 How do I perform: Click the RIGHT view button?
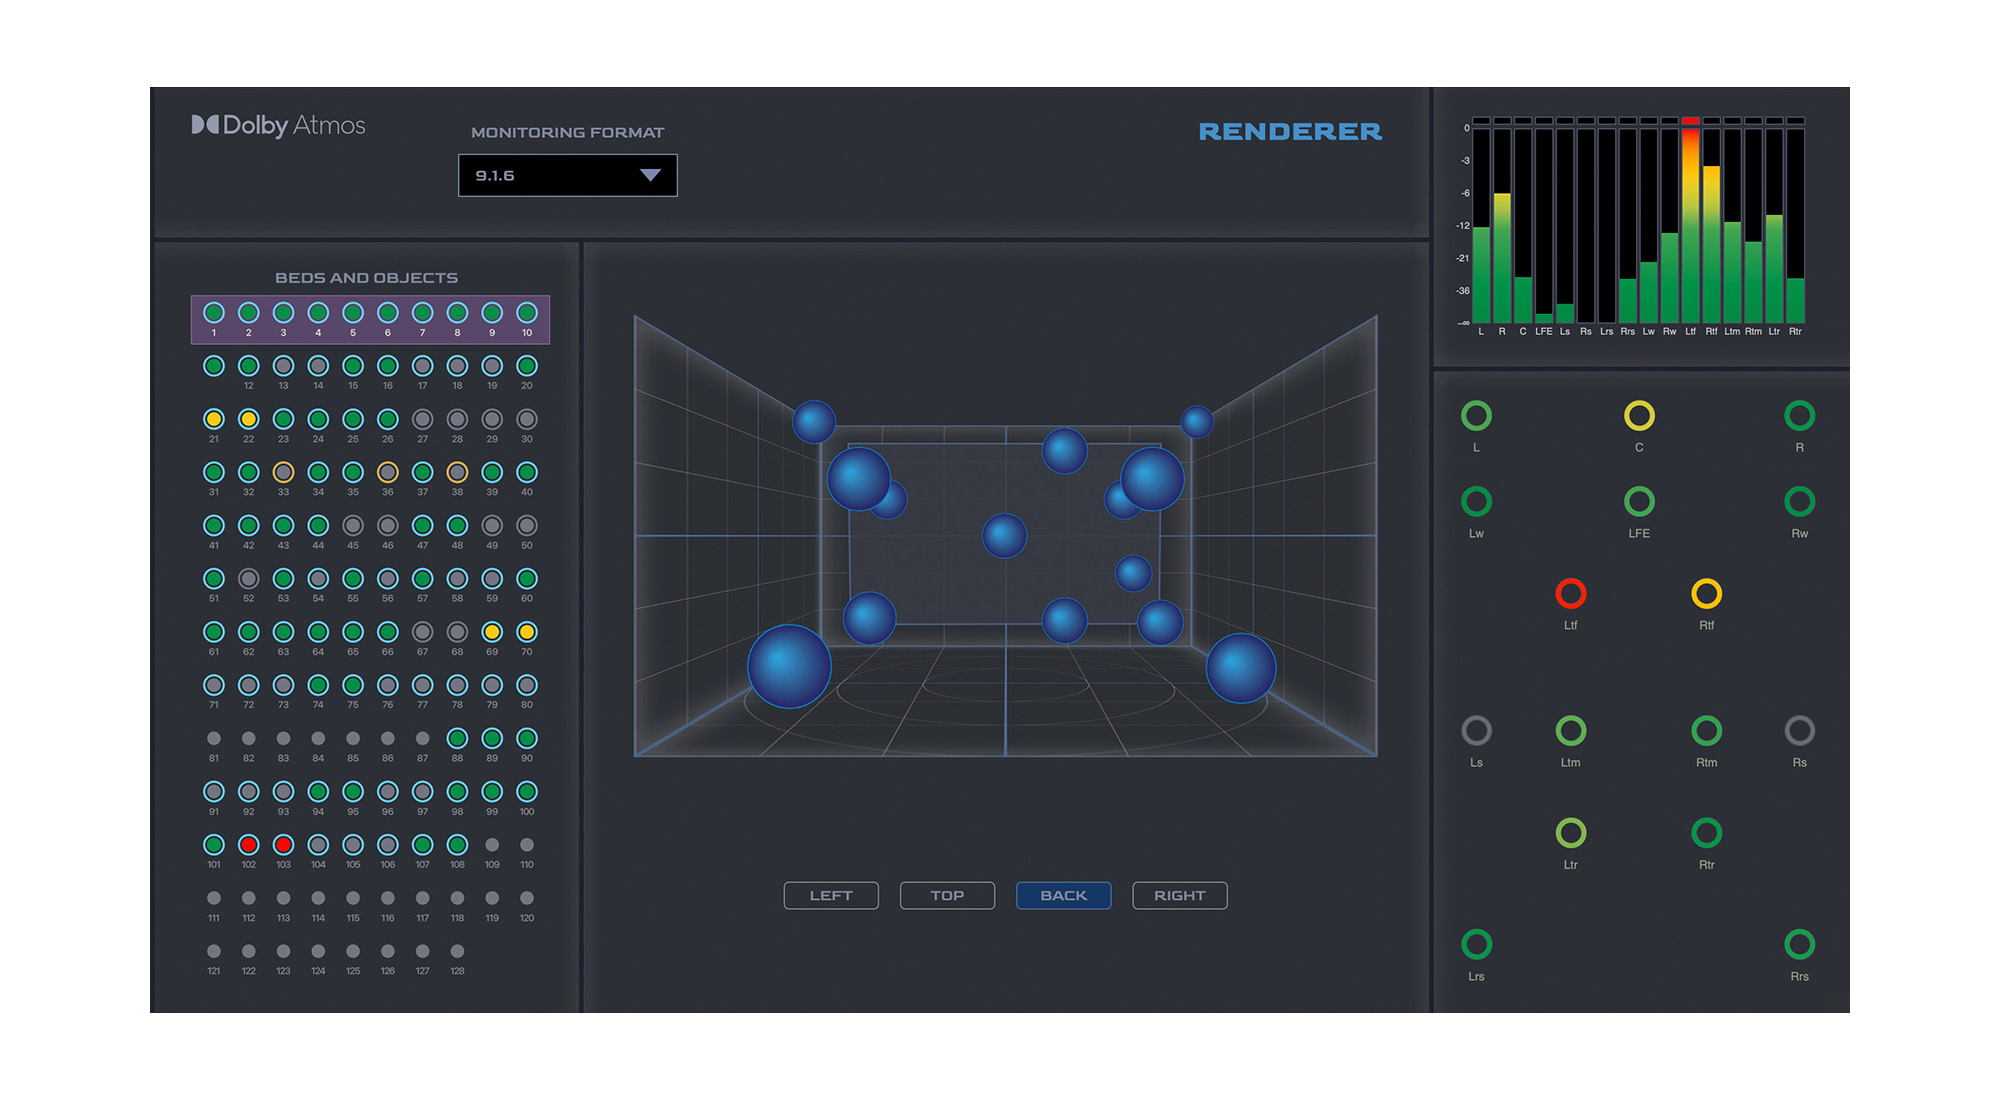click(x=1179, y=895)
